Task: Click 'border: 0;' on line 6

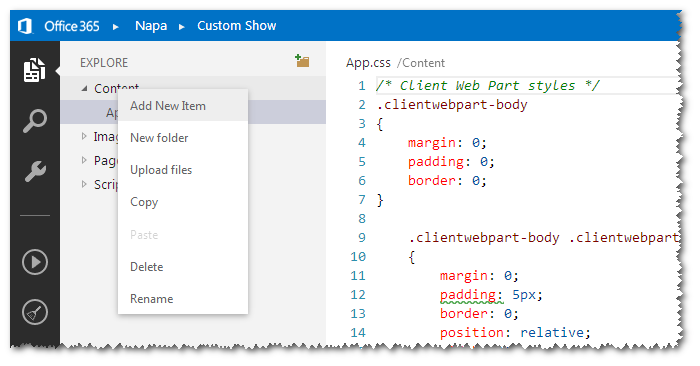Action: [447, 181]
